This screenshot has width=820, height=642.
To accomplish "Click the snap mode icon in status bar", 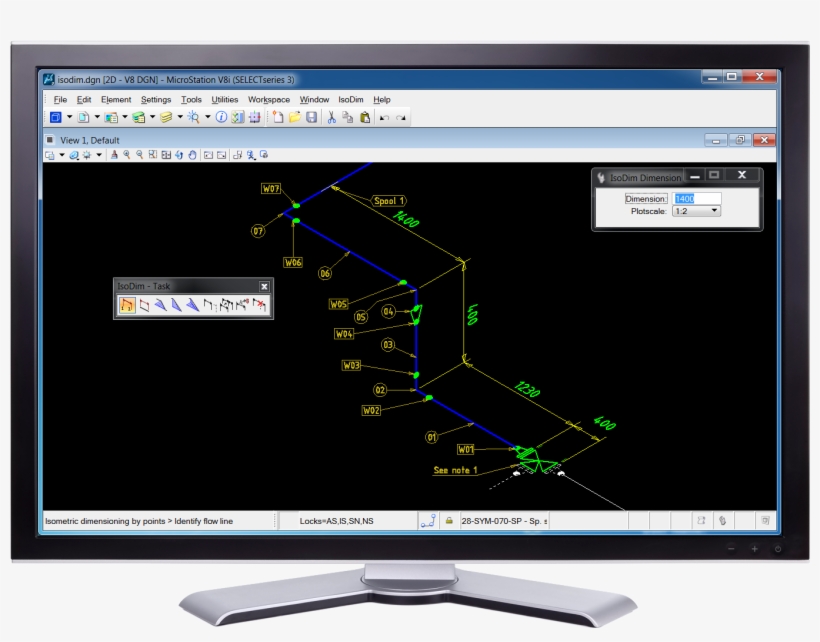I will [428, 521].
